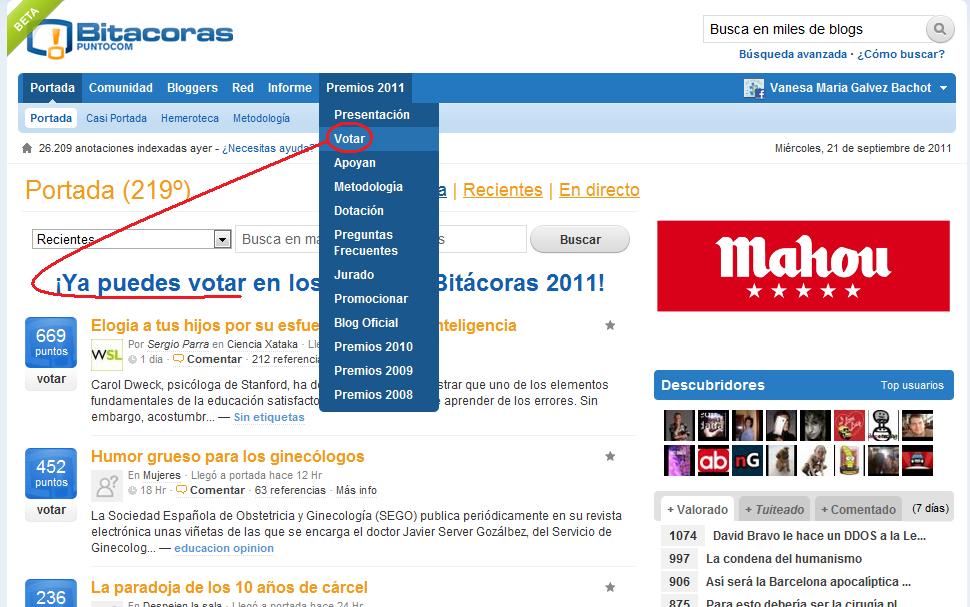This screenshot has width=970, height=607.
Task: Open the Recientes header link
Action: (x=502, y=190)
